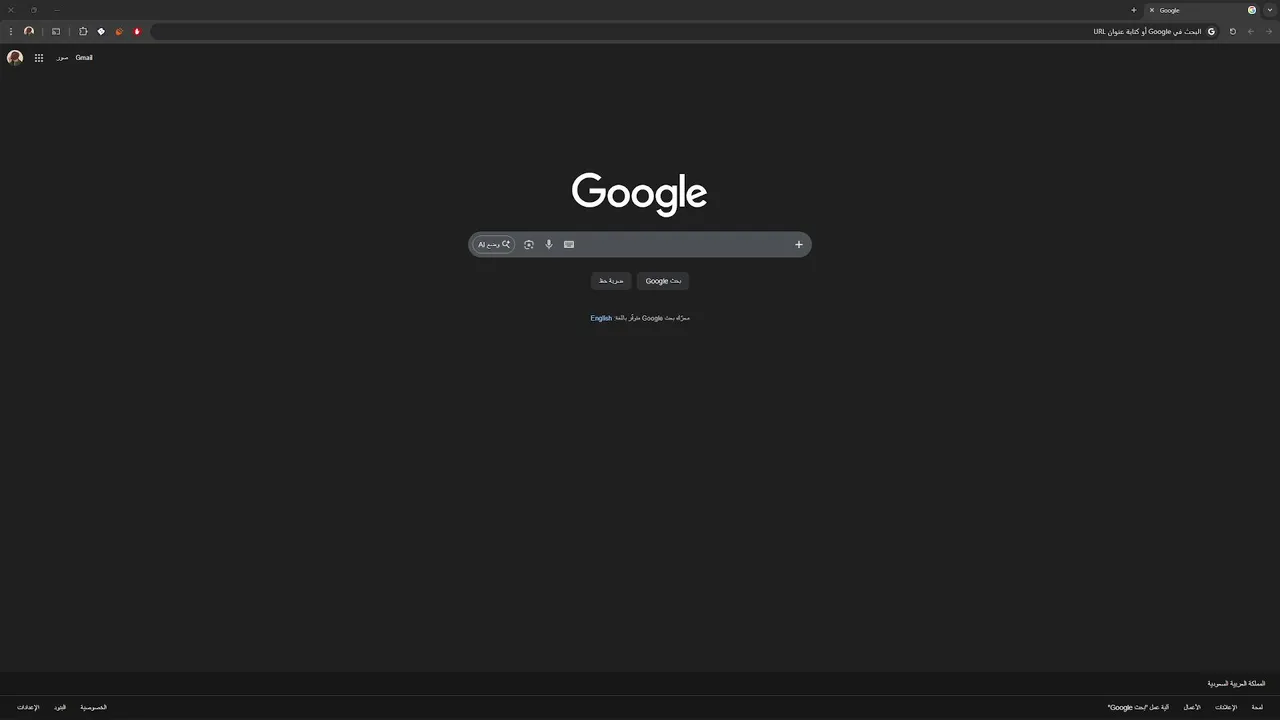Open the Gmail link

click(84, 58)
